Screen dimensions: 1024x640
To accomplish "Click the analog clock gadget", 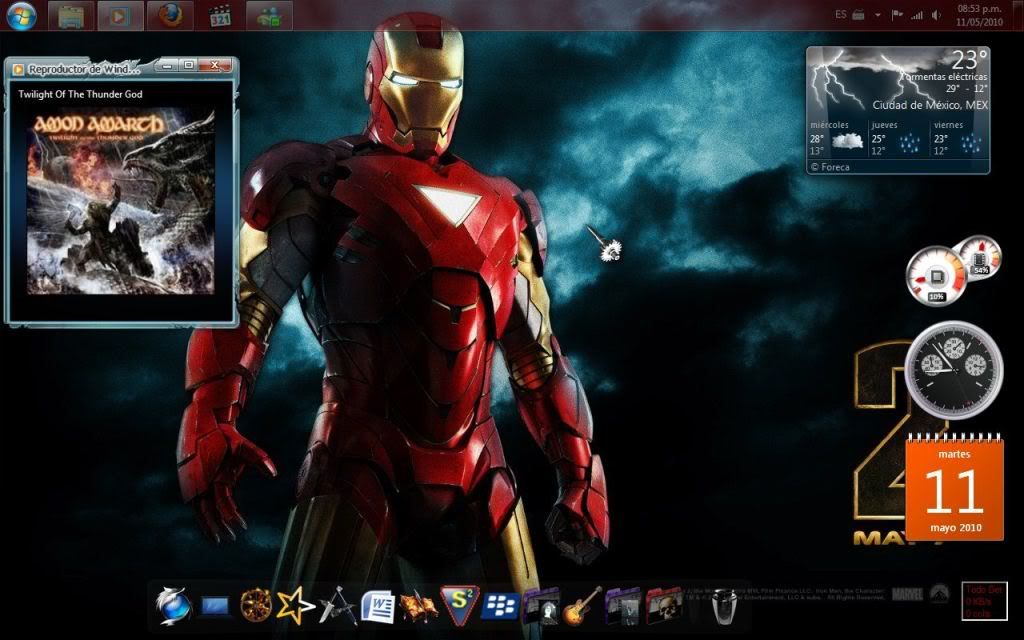I will click(x=954, y=370).
